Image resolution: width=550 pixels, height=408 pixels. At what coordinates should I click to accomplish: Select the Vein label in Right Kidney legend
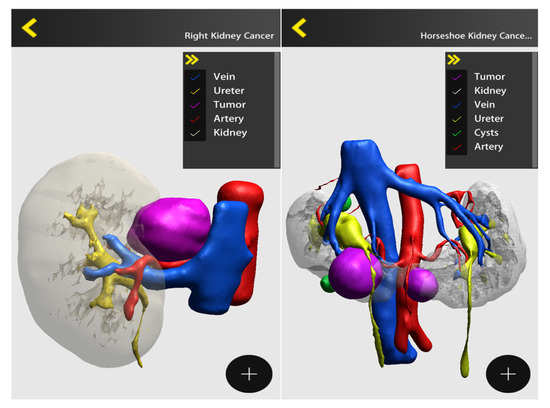pos(224,76)
